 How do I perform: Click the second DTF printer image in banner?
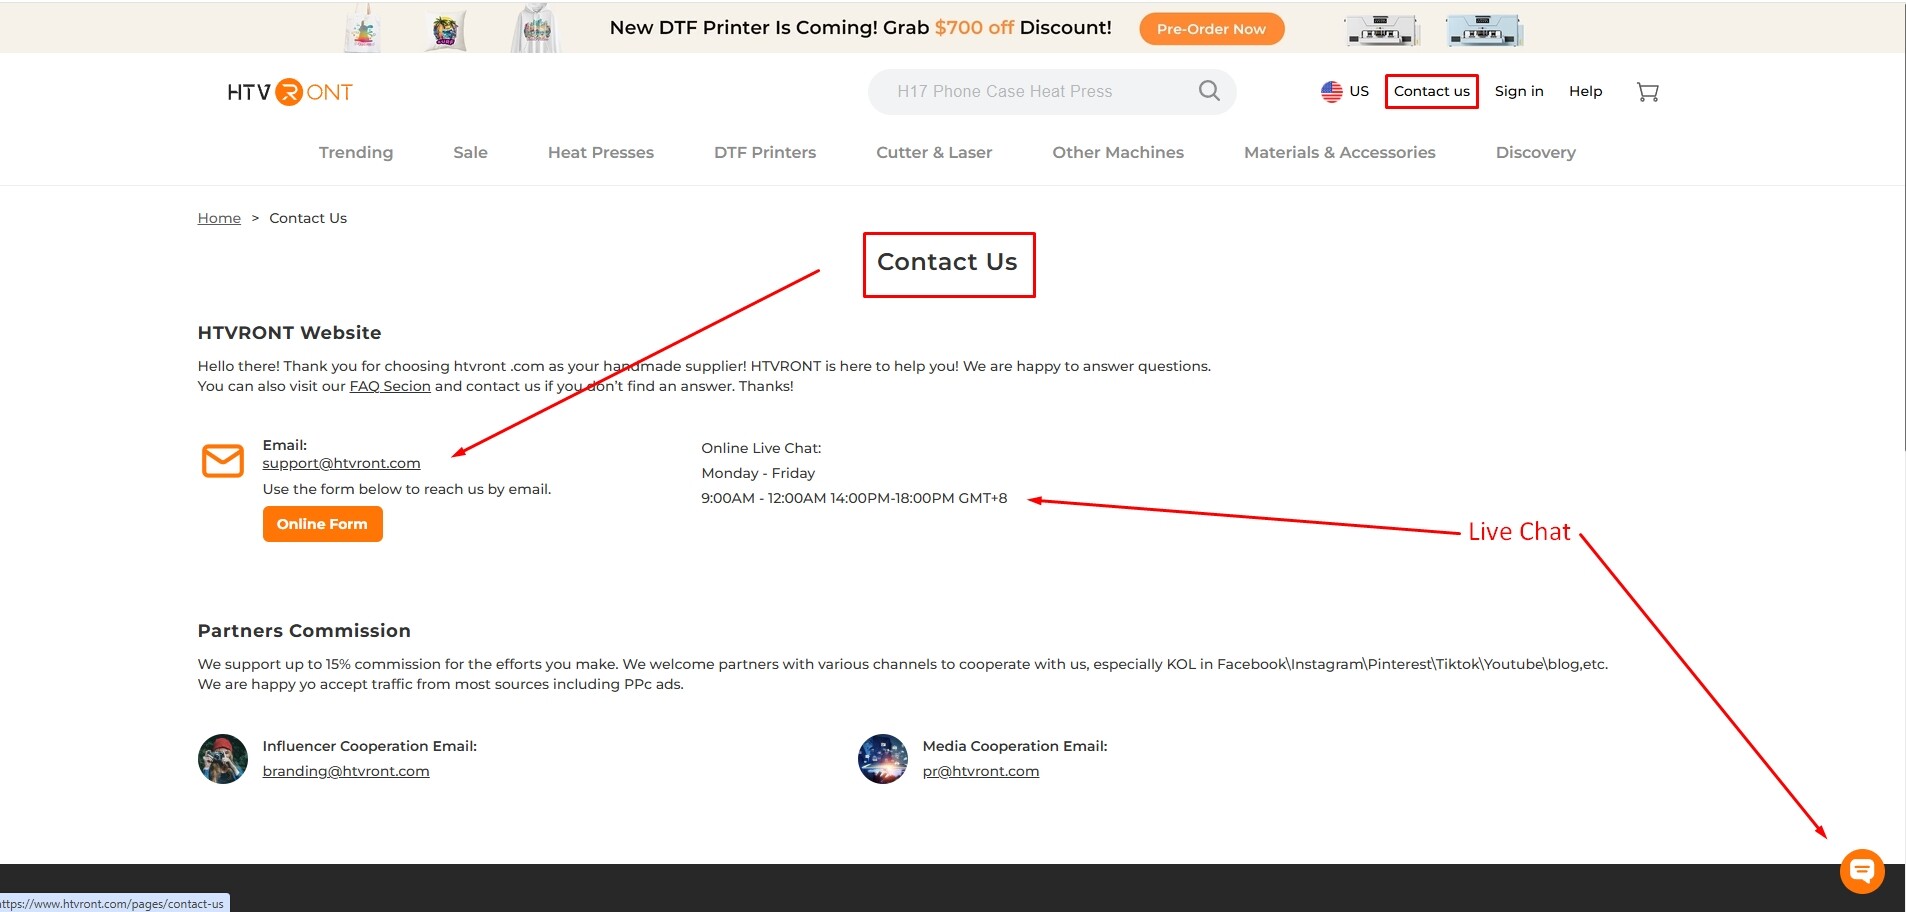(1484, 31)
